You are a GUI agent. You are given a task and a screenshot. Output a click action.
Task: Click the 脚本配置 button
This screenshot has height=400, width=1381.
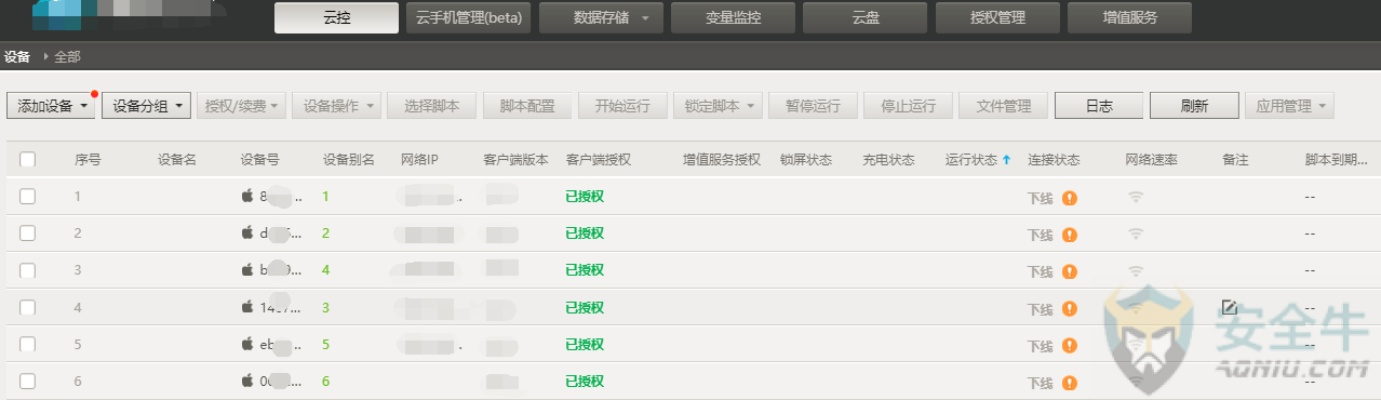tap(527, 106)
